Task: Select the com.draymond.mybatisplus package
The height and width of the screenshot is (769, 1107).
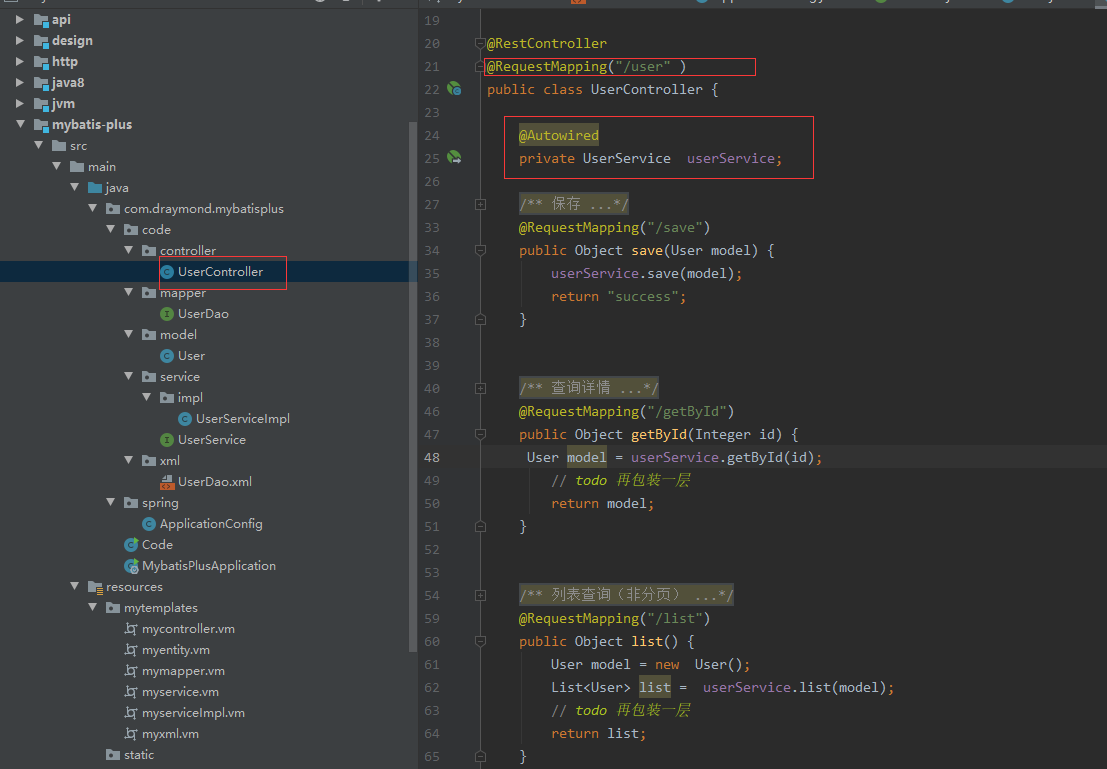Action: coord(204,209)
